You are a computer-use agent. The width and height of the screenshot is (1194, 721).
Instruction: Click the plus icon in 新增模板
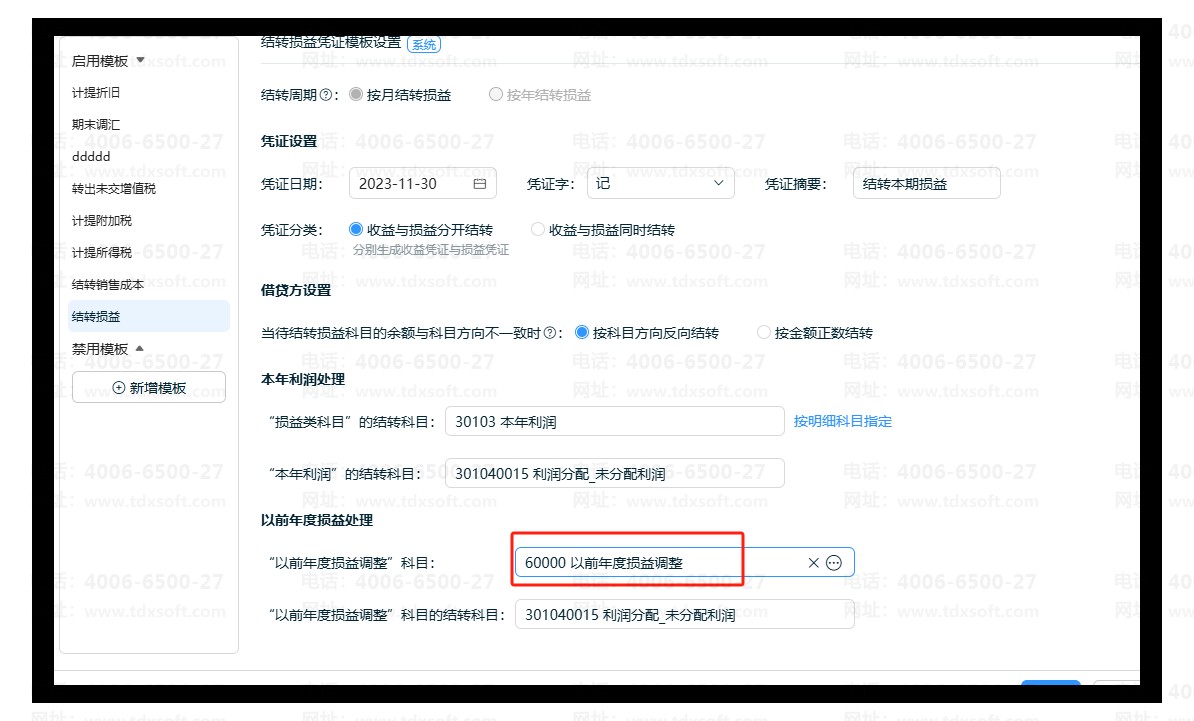coord(119,388)
